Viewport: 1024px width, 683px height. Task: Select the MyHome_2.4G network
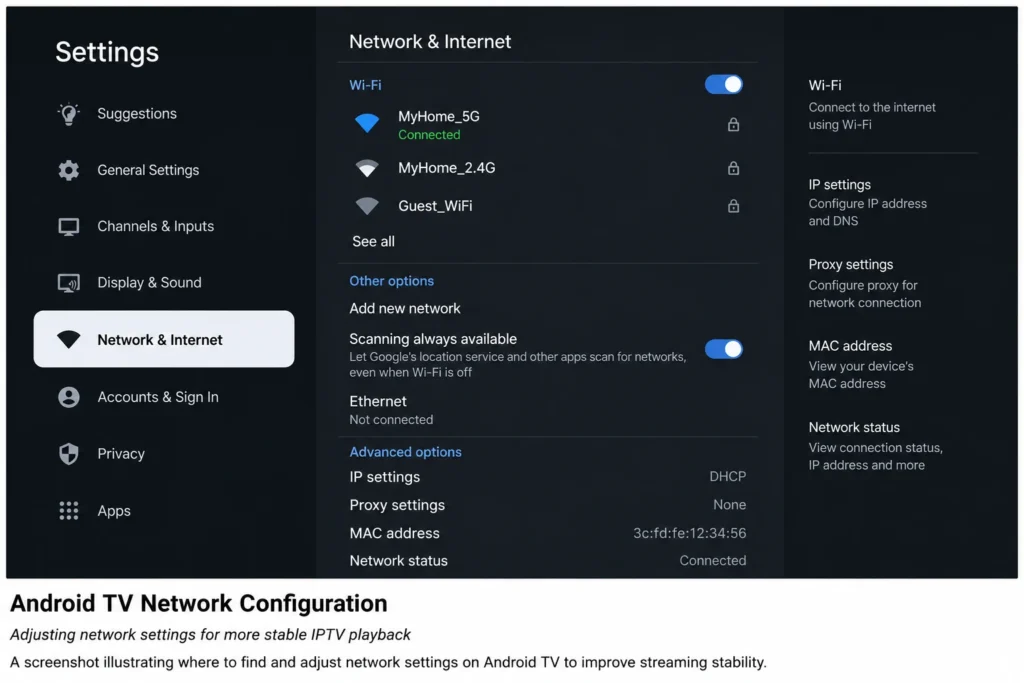click(547, 168)
